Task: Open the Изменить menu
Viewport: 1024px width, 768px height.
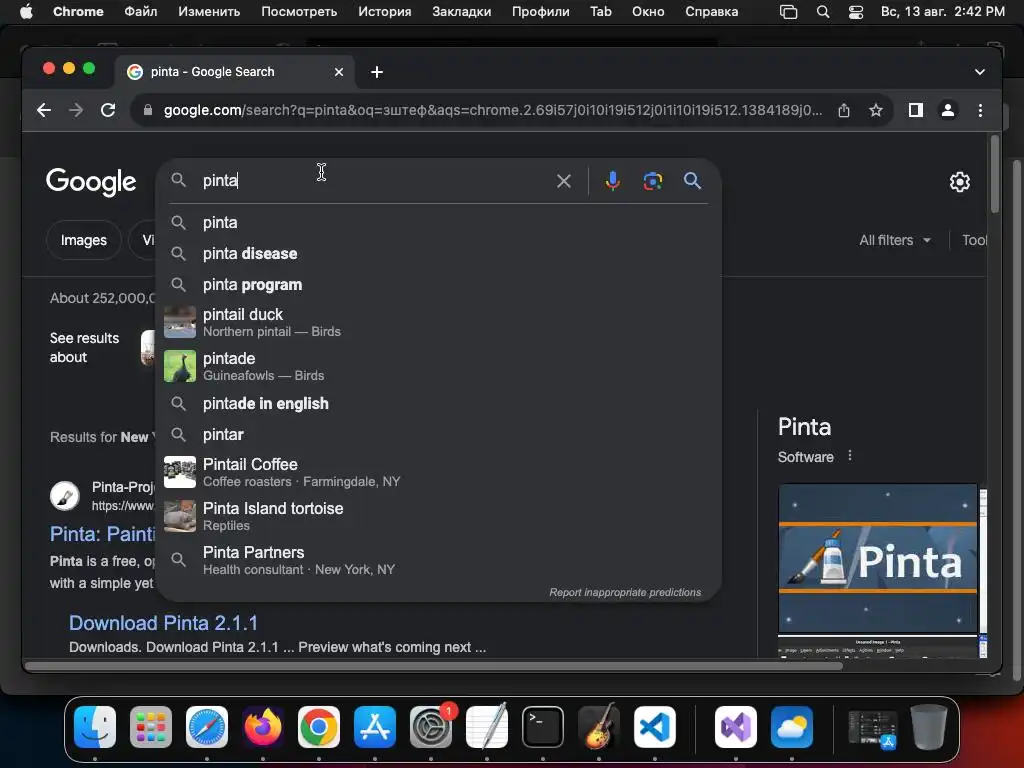Action: [209, 12]
